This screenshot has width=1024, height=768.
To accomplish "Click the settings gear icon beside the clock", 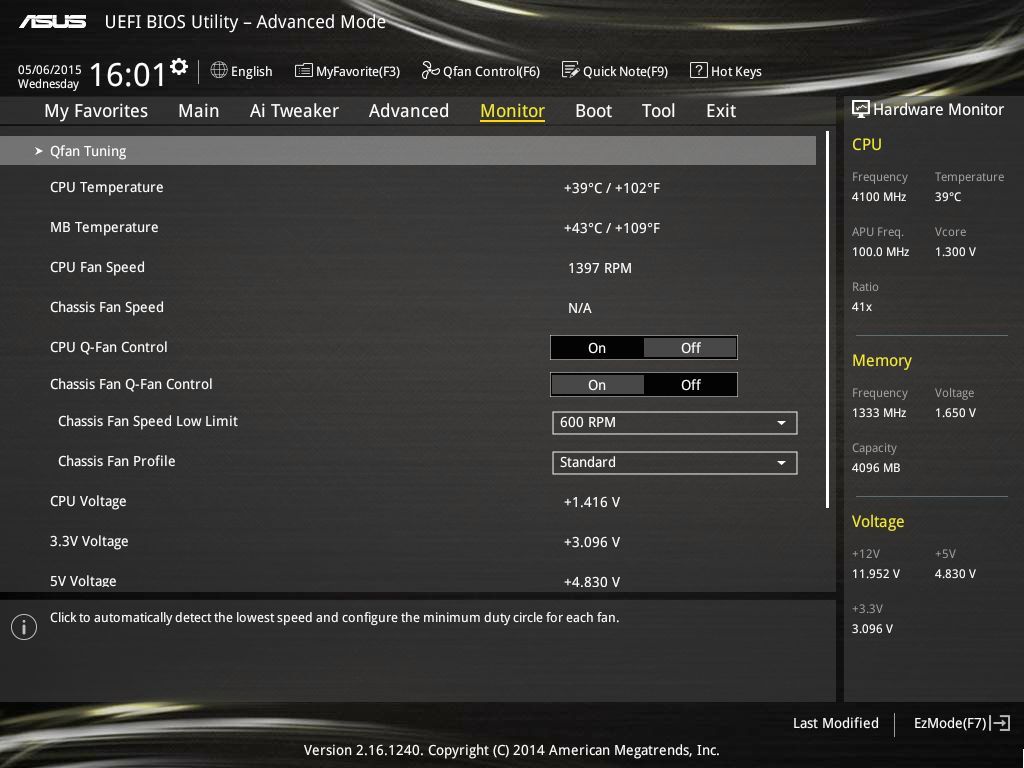I will [179, 67].
